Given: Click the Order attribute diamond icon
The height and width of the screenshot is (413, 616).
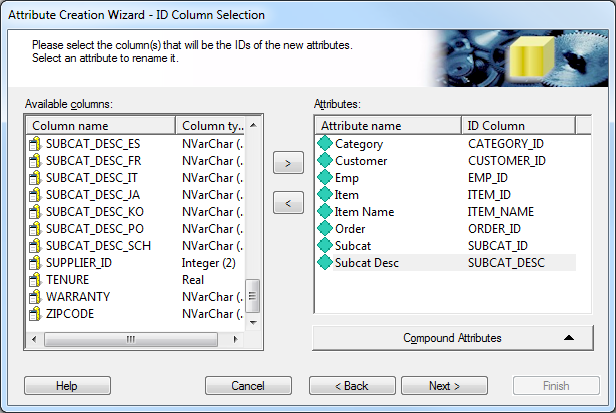Looking at the screenshot, I should click(325, 229).
